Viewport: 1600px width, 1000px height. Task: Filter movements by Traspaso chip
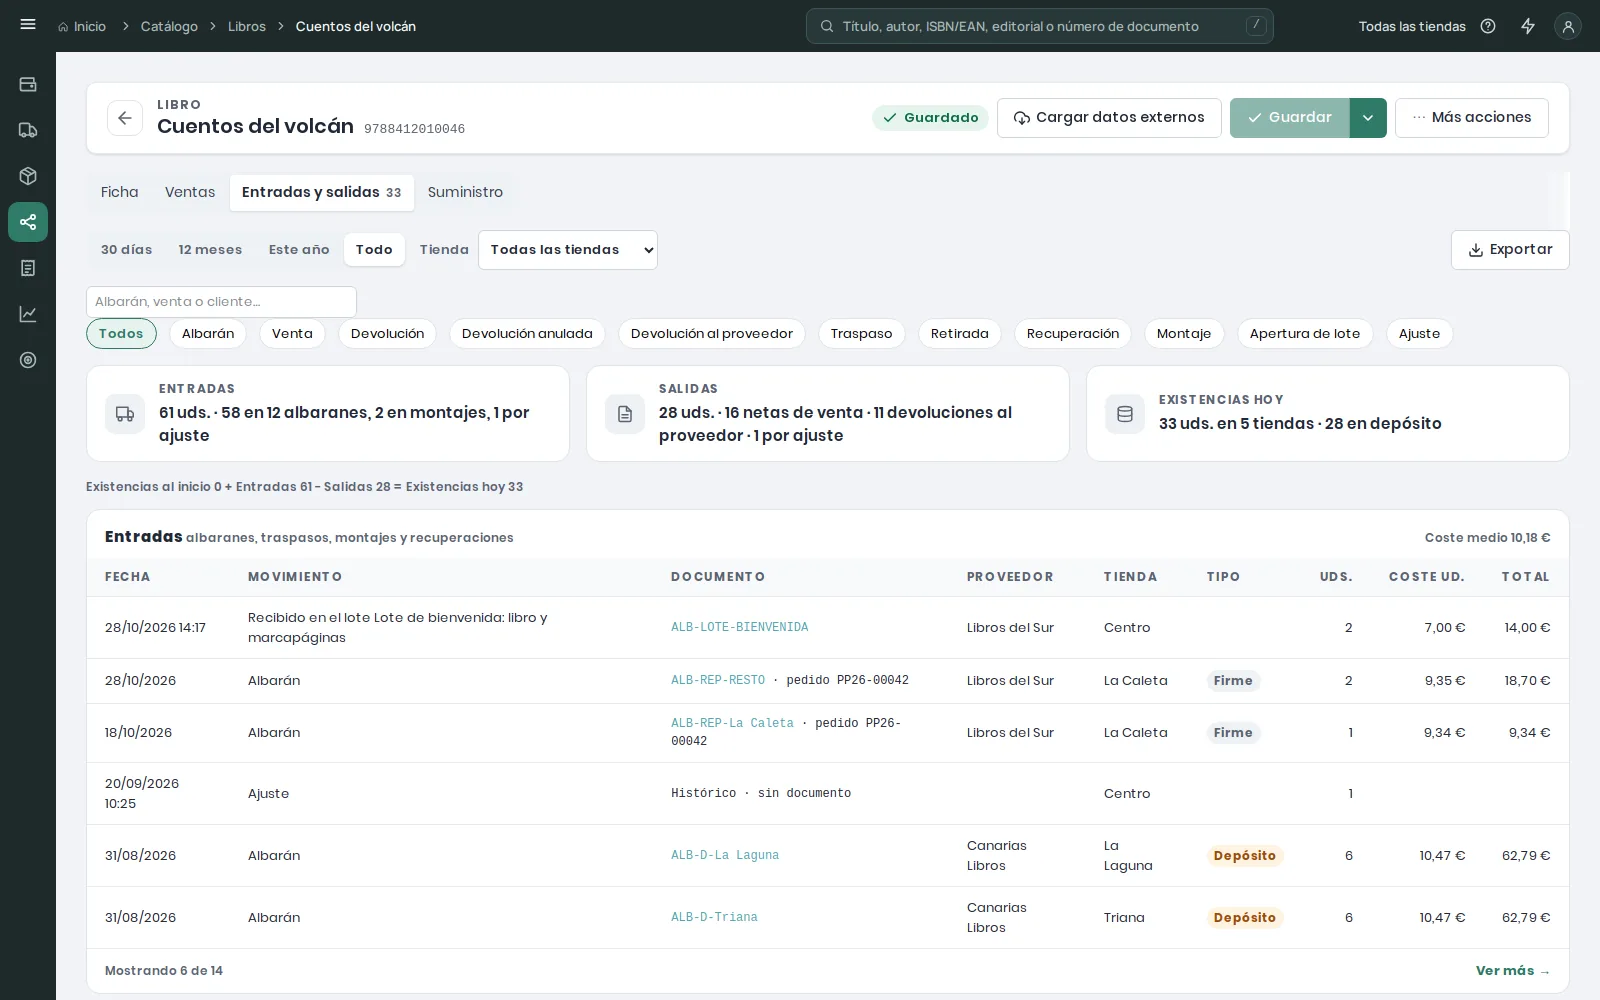(x=862, y=334)
